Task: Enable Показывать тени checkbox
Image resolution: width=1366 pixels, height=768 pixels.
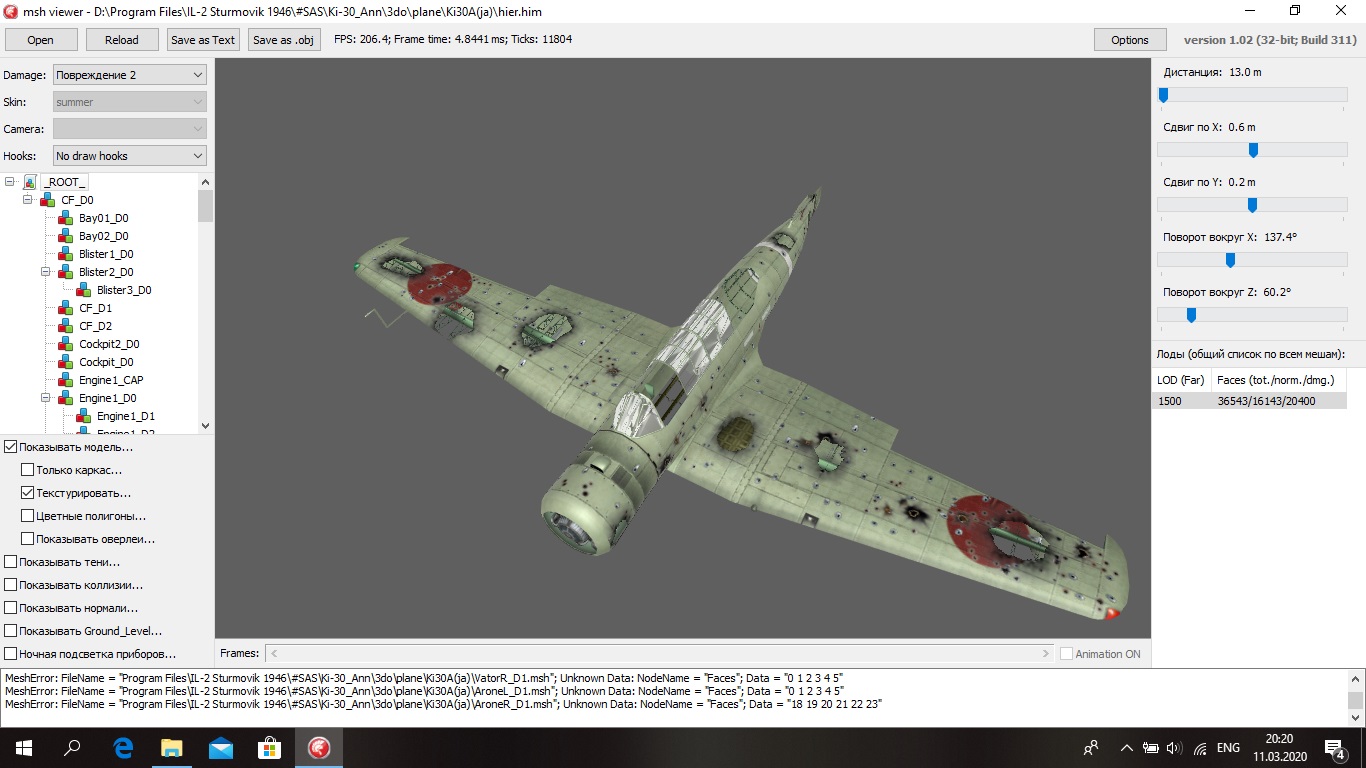Action: (11, 562)
